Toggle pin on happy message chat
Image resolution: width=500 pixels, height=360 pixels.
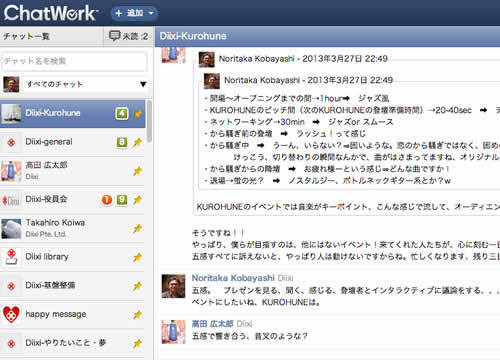pyautogui.click(x=138, y=315)
